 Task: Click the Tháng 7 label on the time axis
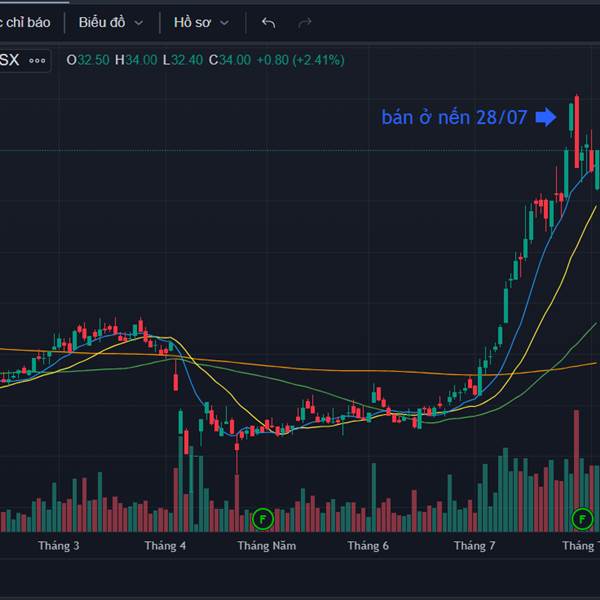(x=474, y=546)
